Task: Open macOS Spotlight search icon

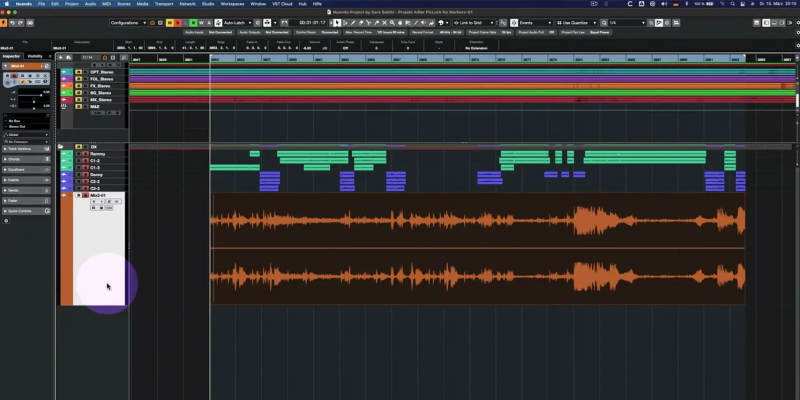Action: pos(733,4)
